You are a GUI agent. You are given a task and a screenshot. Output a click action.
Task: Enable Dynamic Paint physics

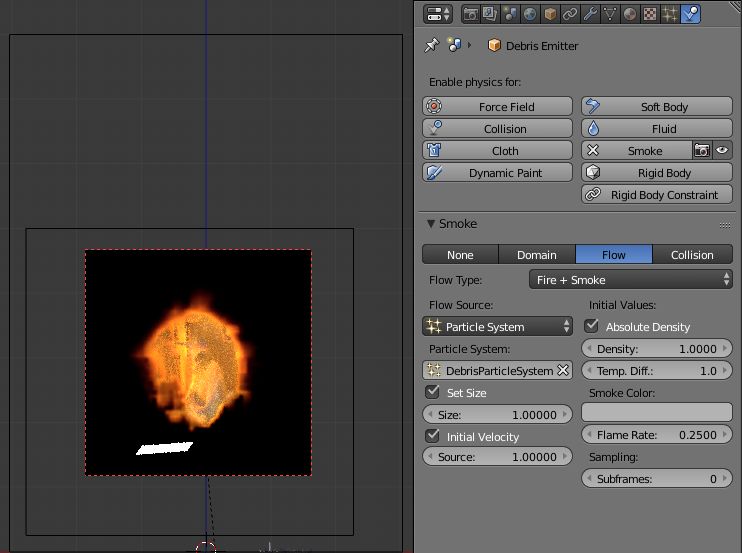pos(497,173)
